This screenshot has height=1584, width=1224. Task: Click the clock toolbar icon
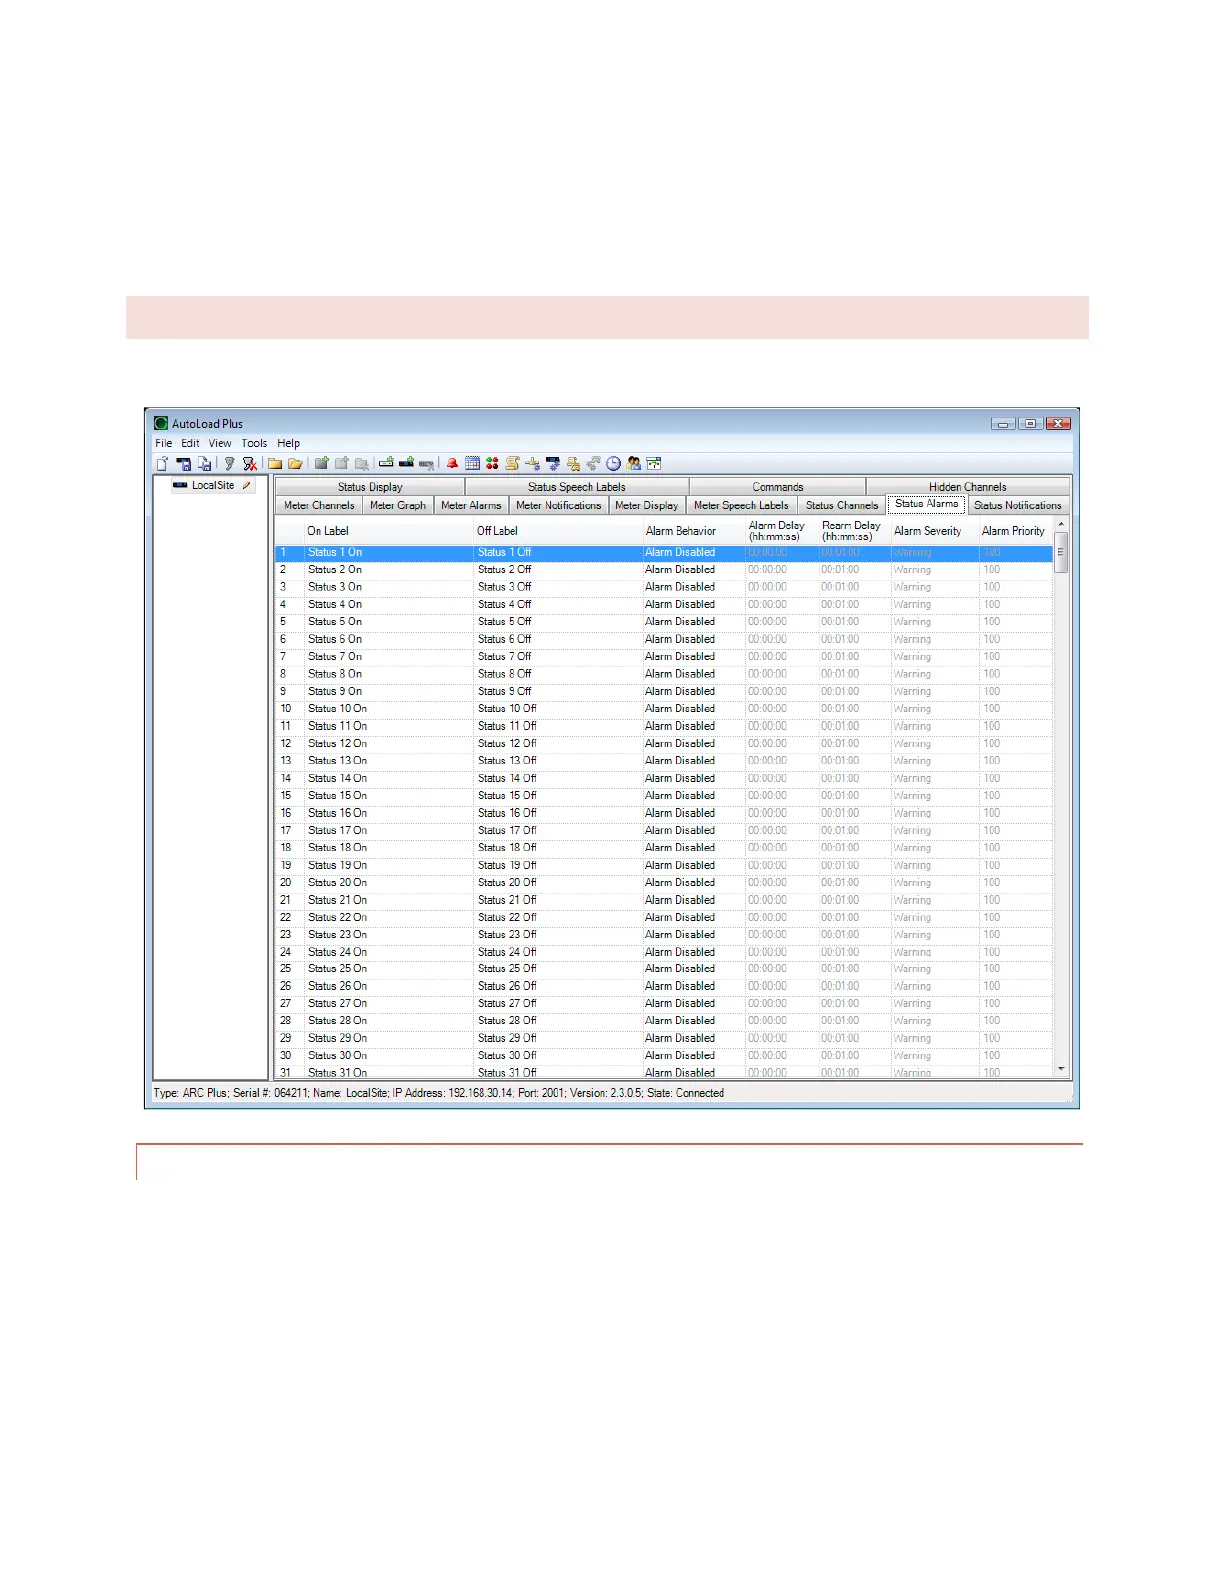click(613, 464)
